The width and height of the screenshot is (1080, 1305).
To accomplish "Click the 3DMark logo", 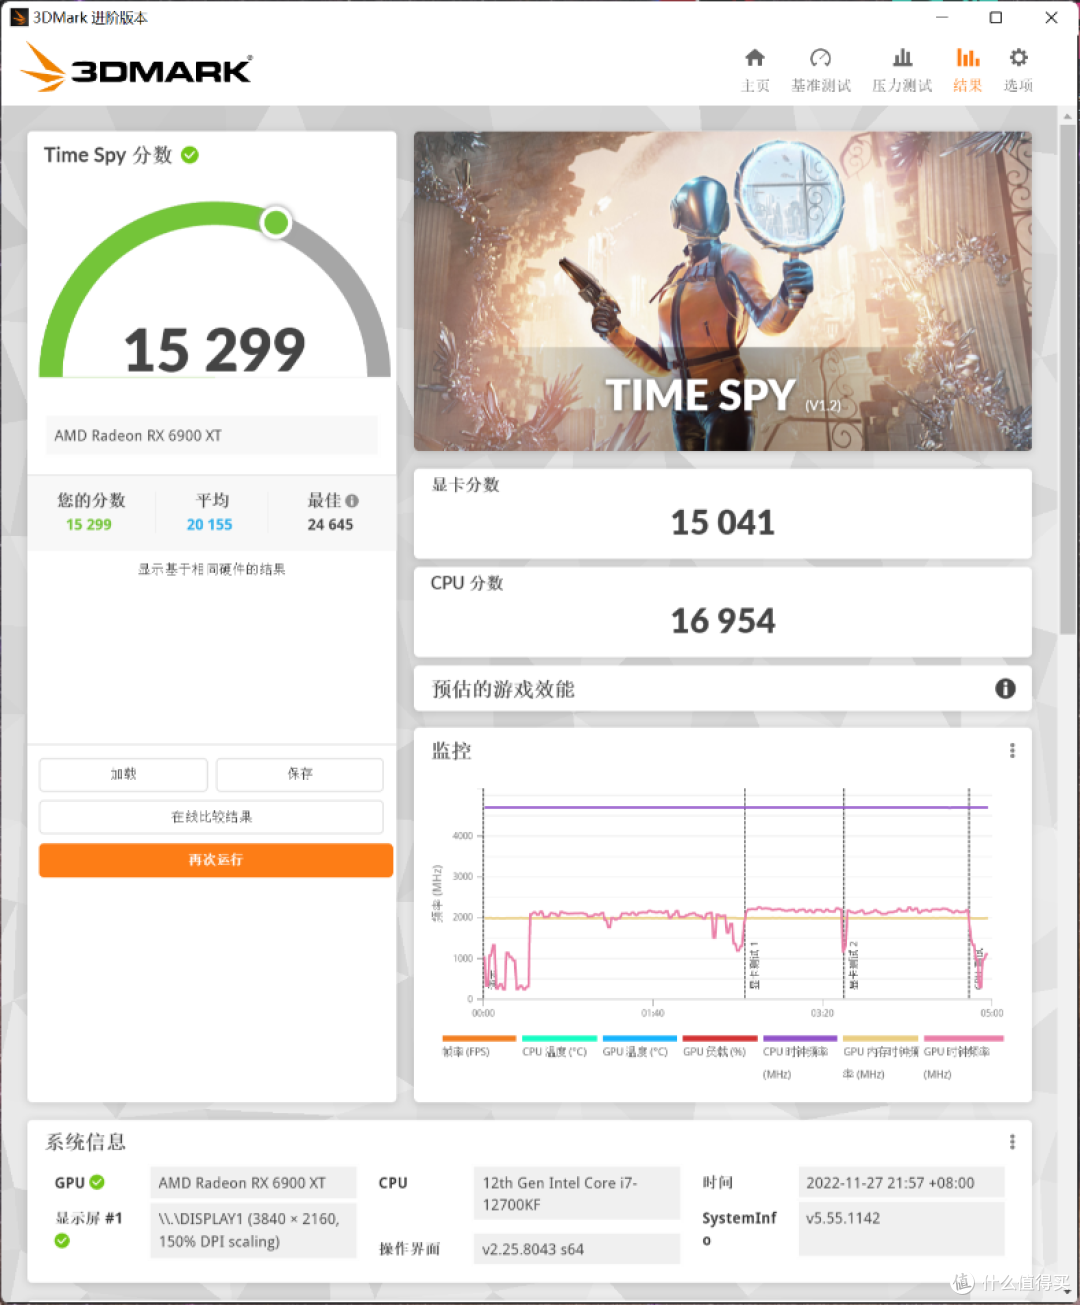I will (x=137, y=68).
